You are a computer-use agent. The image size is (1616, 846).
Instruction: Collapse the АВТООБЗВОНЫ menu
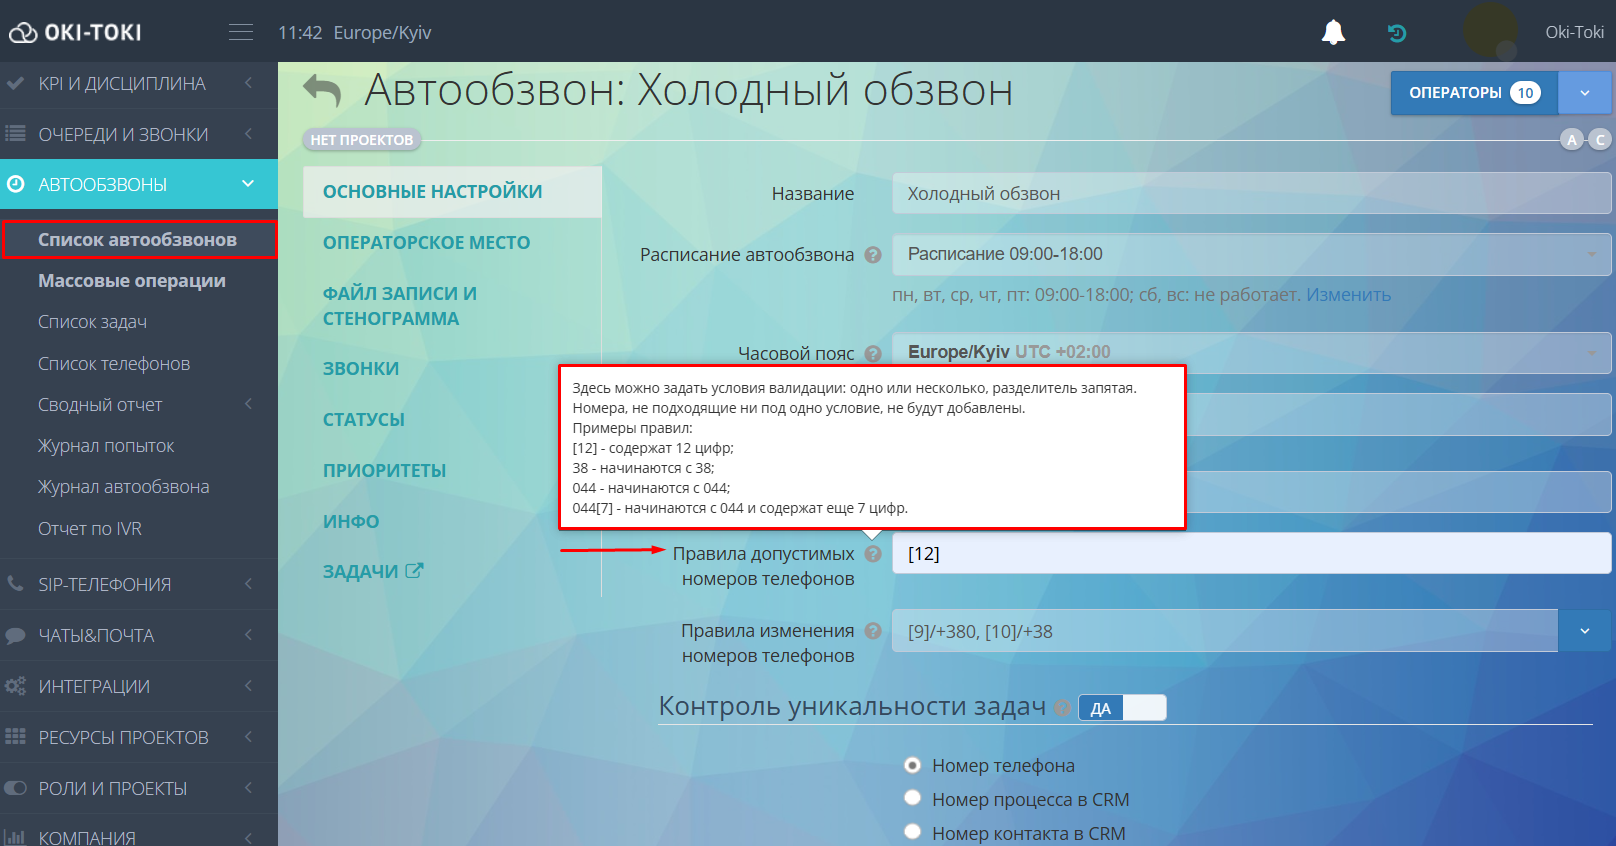pyautogui.click(x=248, y=184)
